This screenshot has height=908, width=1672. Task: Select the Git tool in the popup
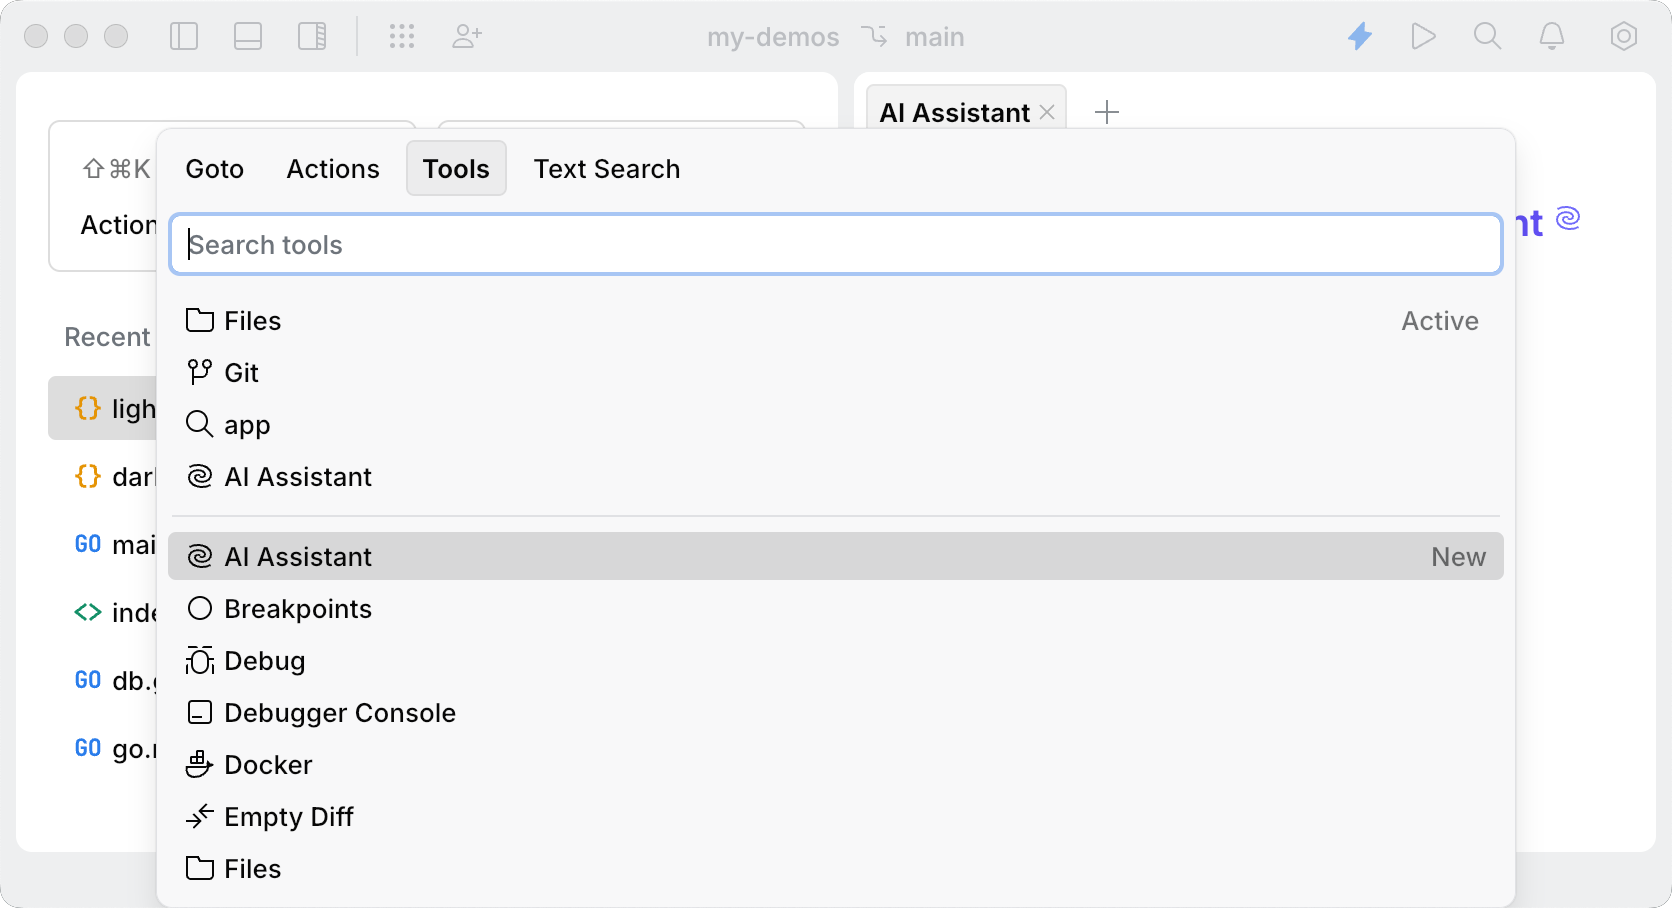pos(242,371)
